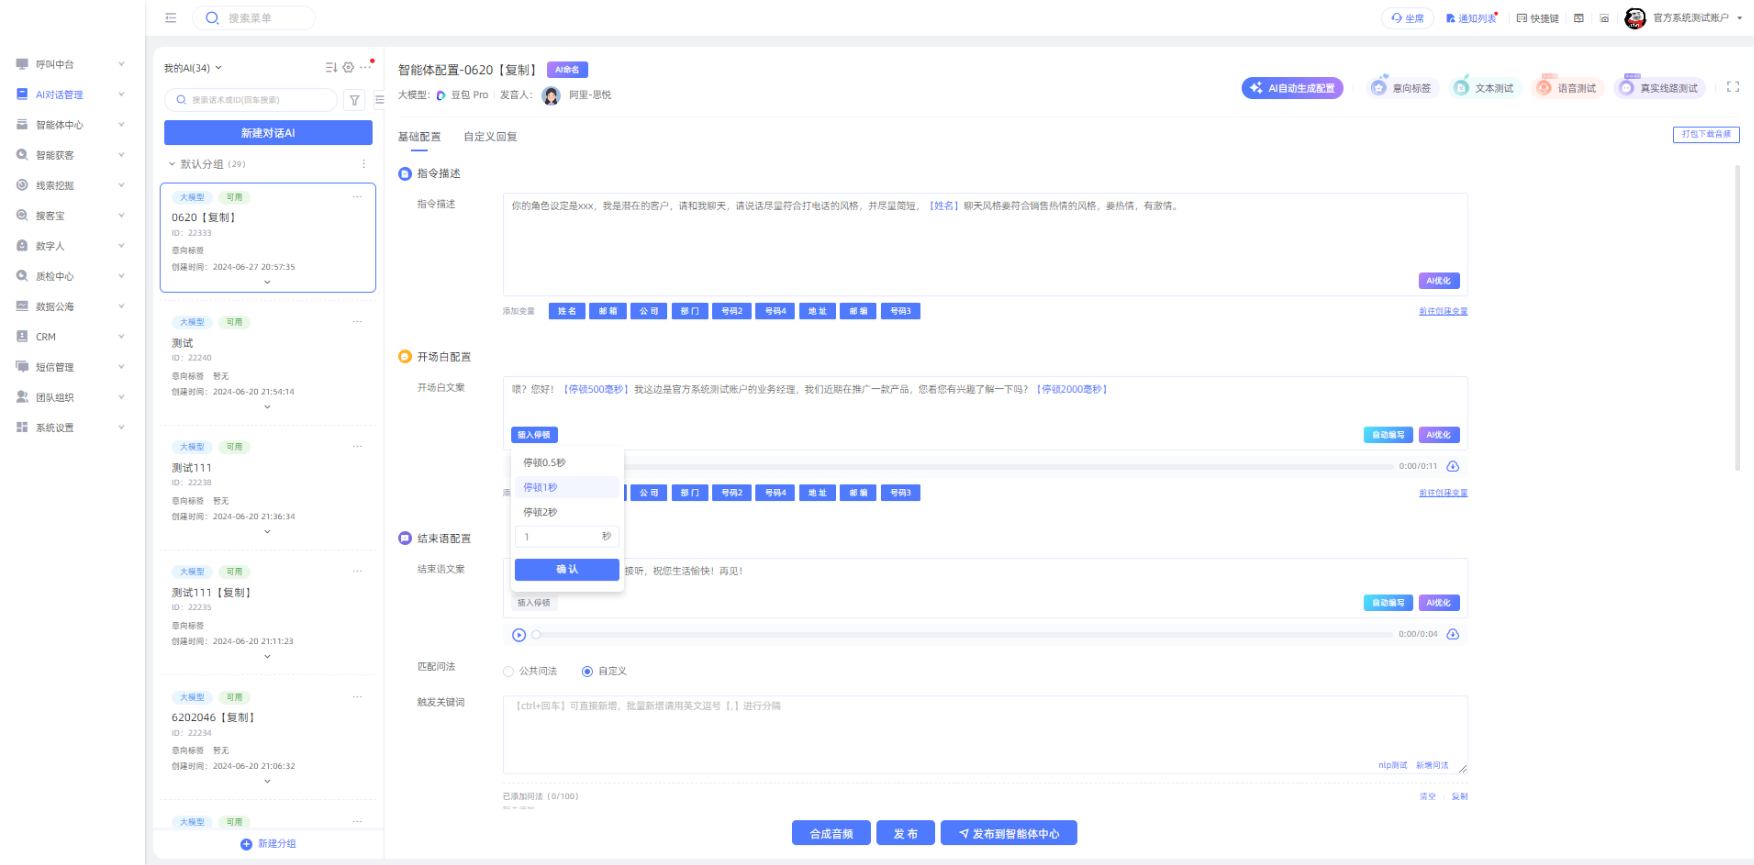Collapse the 默认分组 group

point(172,164)
